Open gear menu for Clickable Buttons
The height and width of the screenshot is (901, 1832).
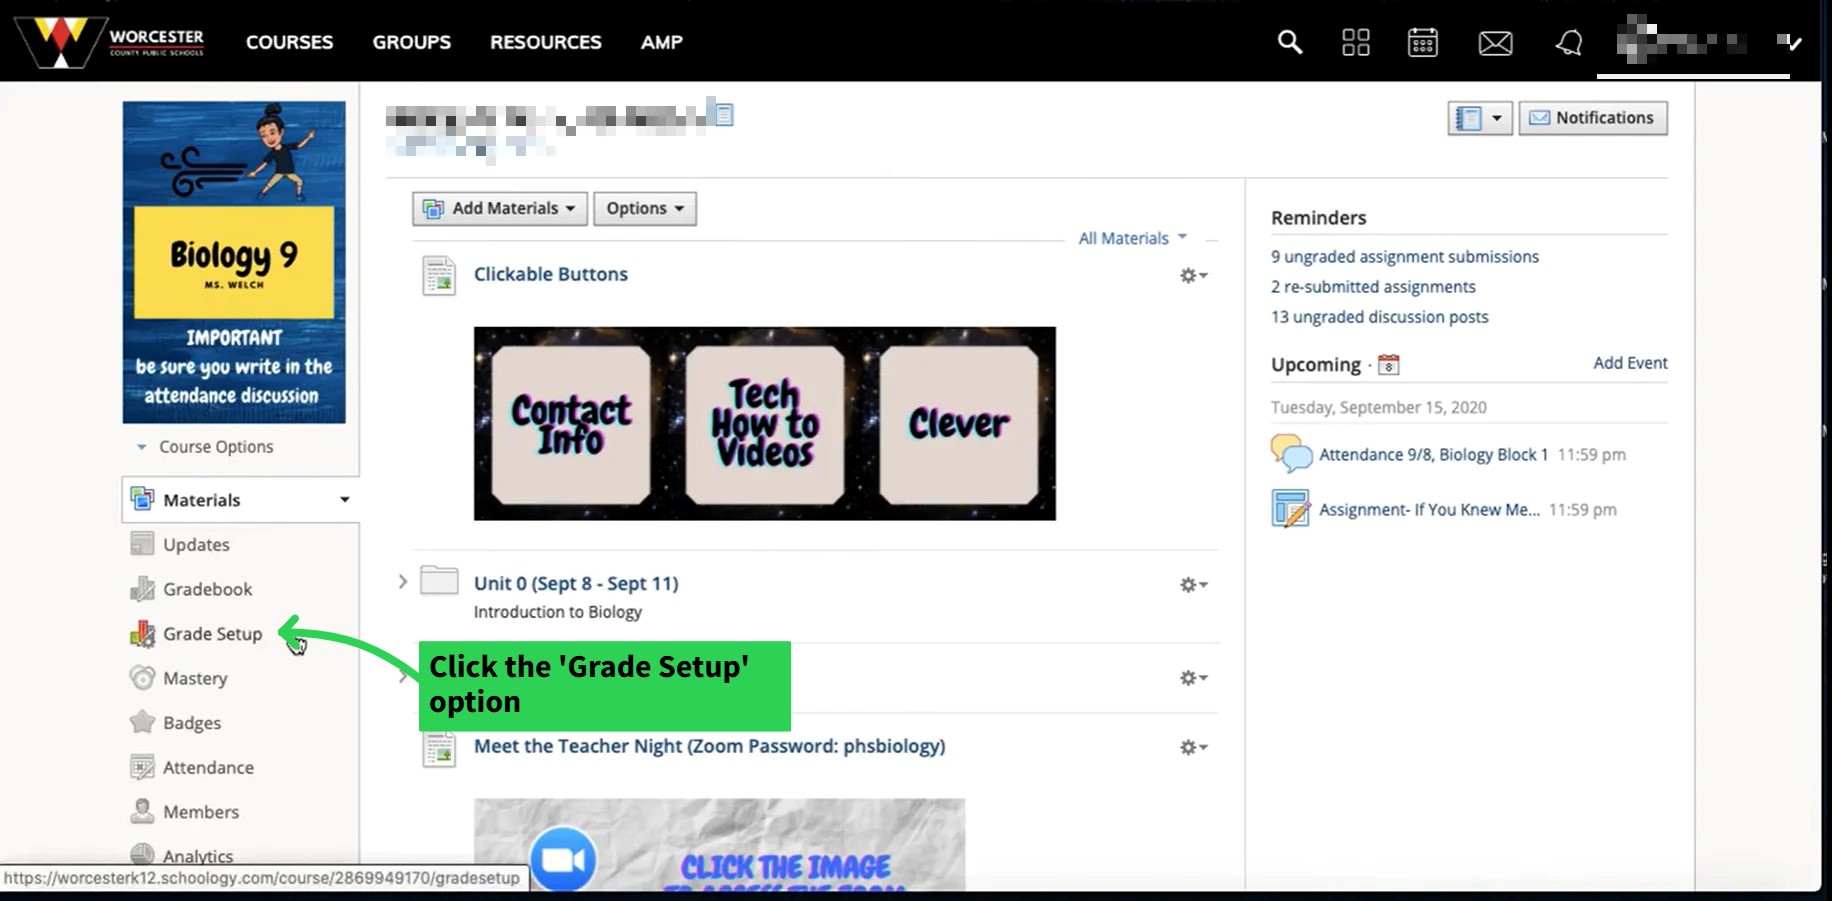1193,275
